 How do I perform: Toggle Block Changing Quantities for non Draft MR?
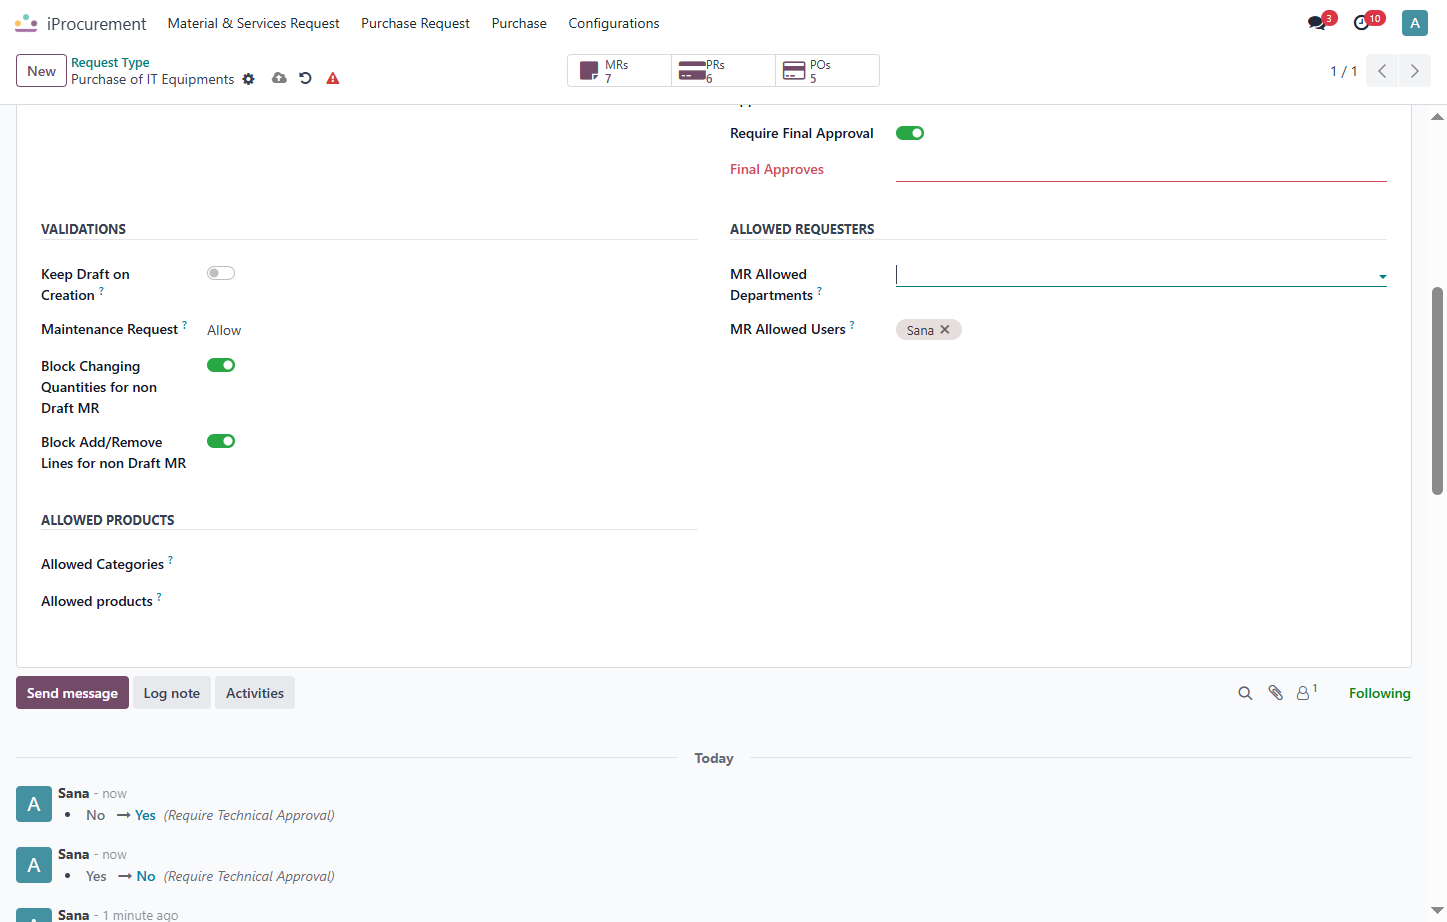[221, 365]
